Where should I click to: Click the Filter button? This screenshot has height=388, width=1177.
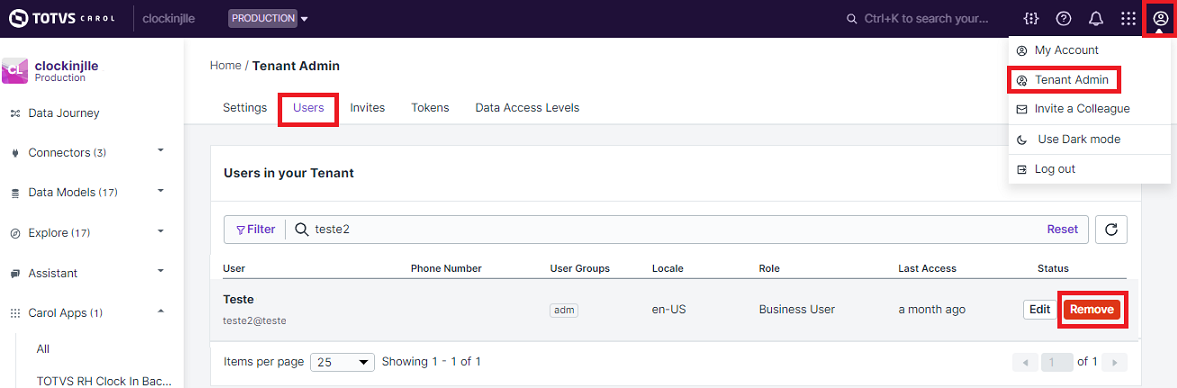(x=255, y=230)
